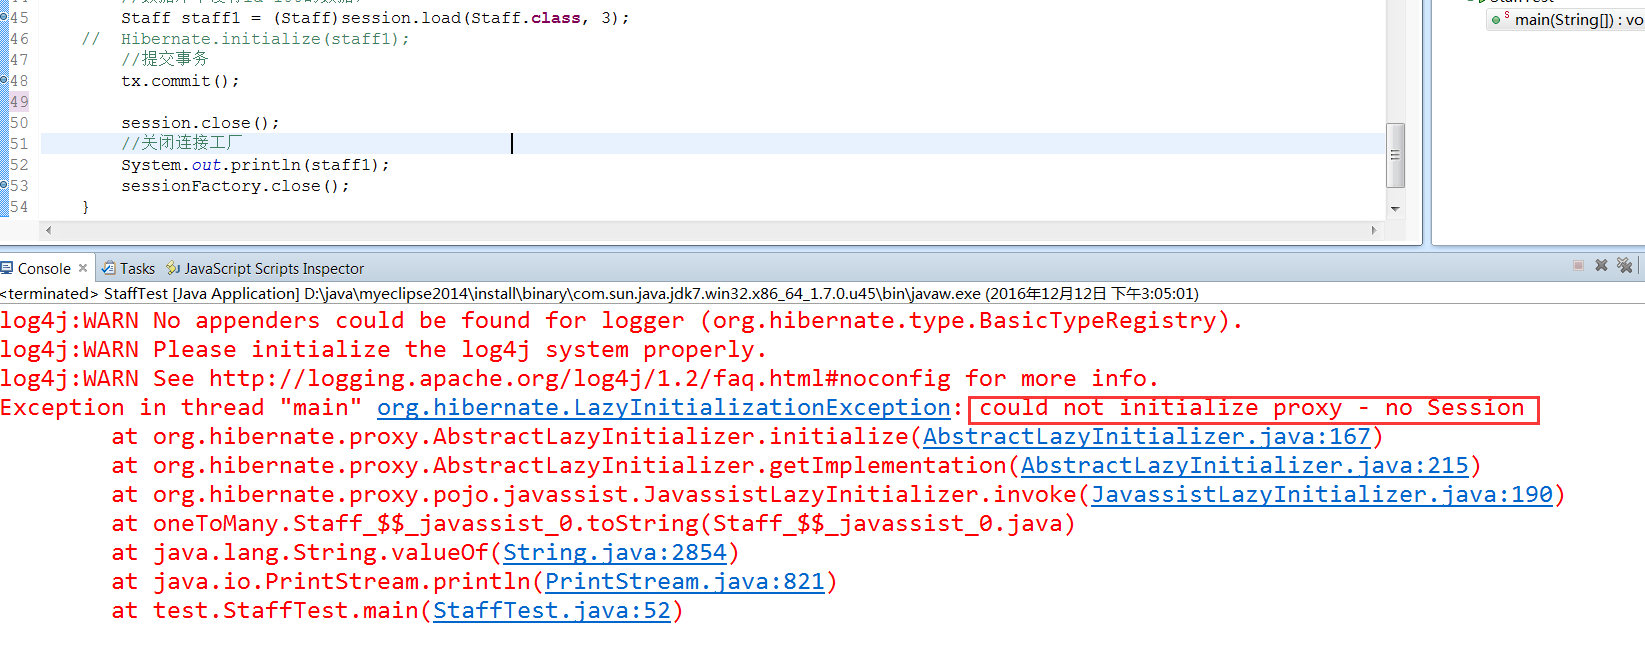Click the System.out.println(staff1); line
This screenshot has width=1645, height=666.
(x=255, y=165)
